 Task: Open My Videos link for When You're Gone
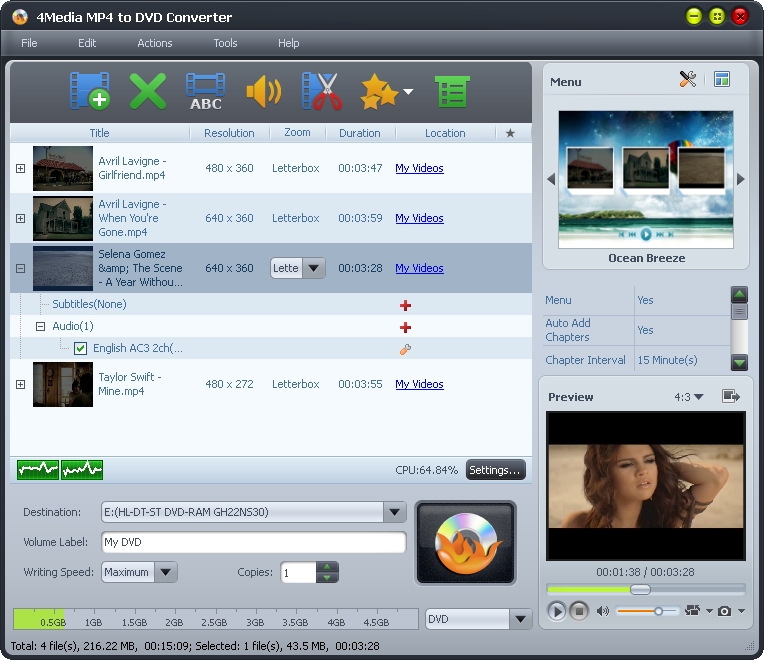[x=419, y=218]
